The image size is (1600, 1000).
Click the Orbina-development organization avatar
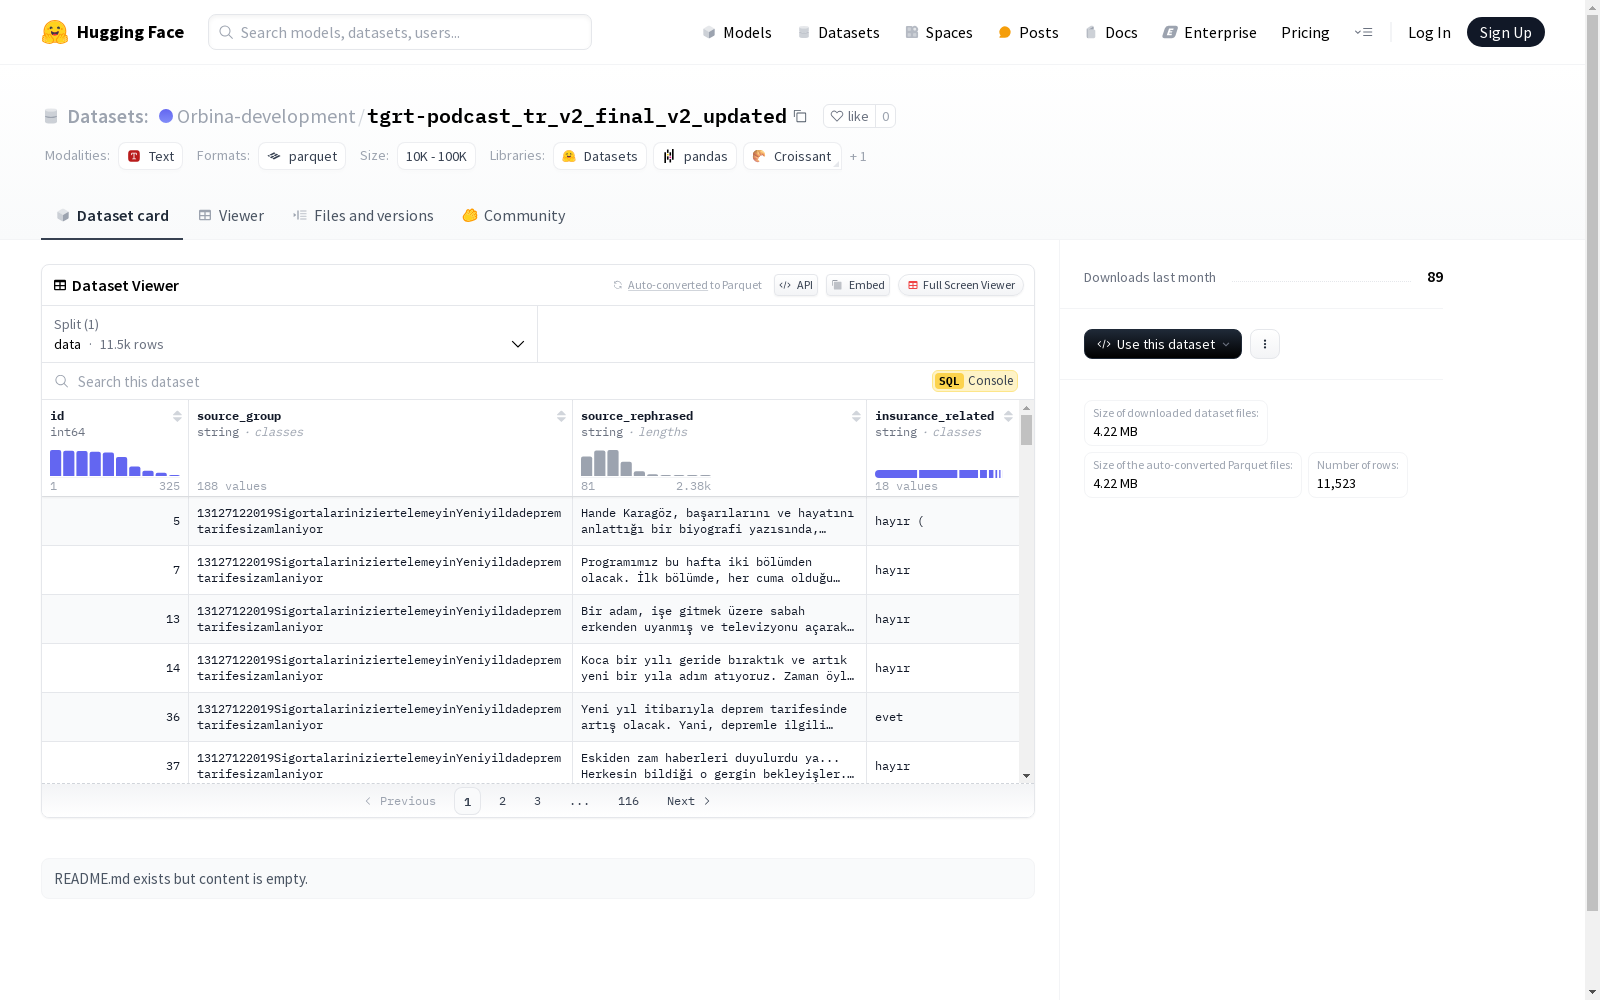[x=166, y=116]
